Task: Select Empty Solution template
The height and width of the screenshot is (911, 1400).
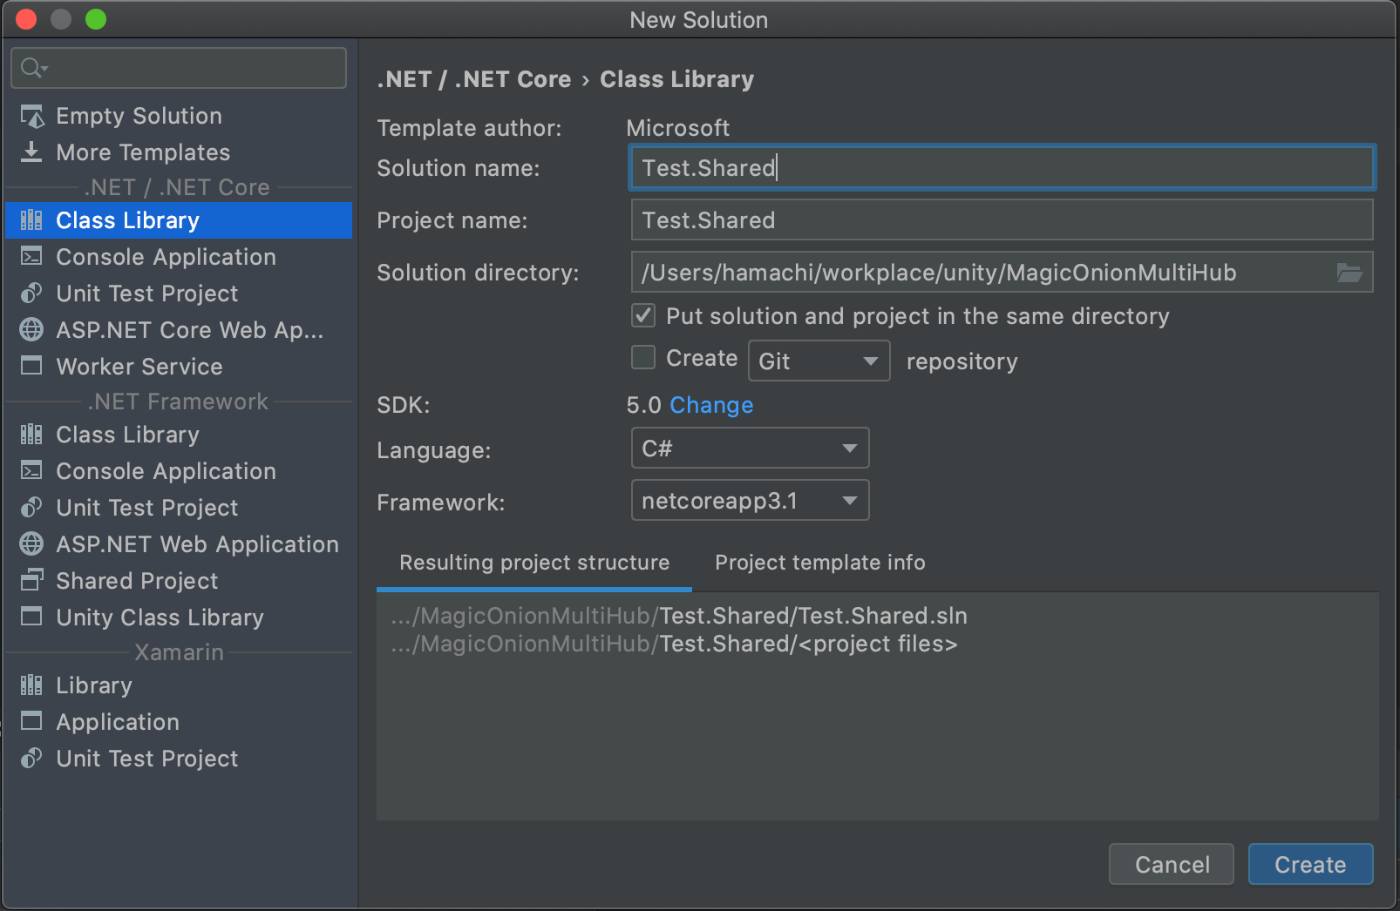Action: click(179, 116)
